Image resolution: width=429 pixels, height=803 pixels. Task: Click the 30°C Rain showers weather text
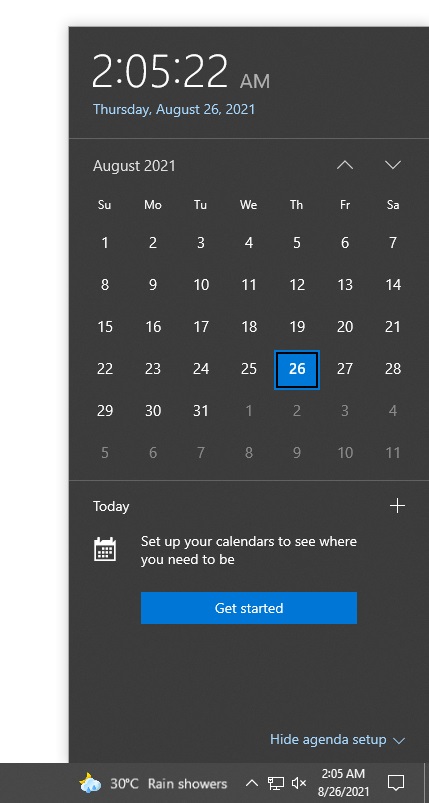pos(168,784)
